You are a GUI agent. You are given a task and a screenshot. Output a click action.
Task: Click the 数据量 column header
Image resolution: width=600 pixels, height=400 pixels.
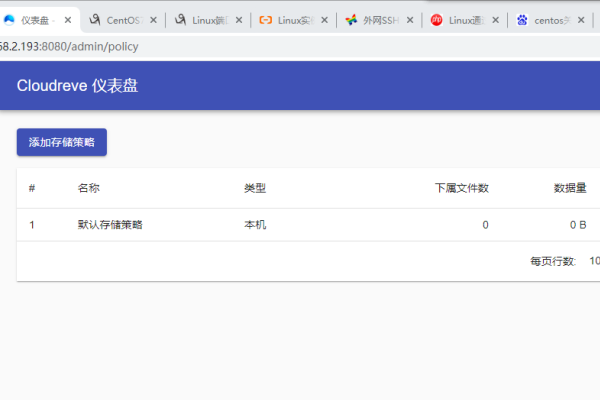tap(570, 188)
